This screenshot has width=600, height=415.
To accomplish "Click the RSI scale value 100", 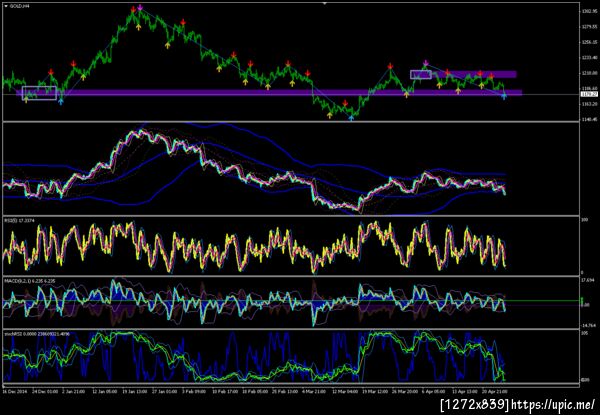I will click(584, 221).
